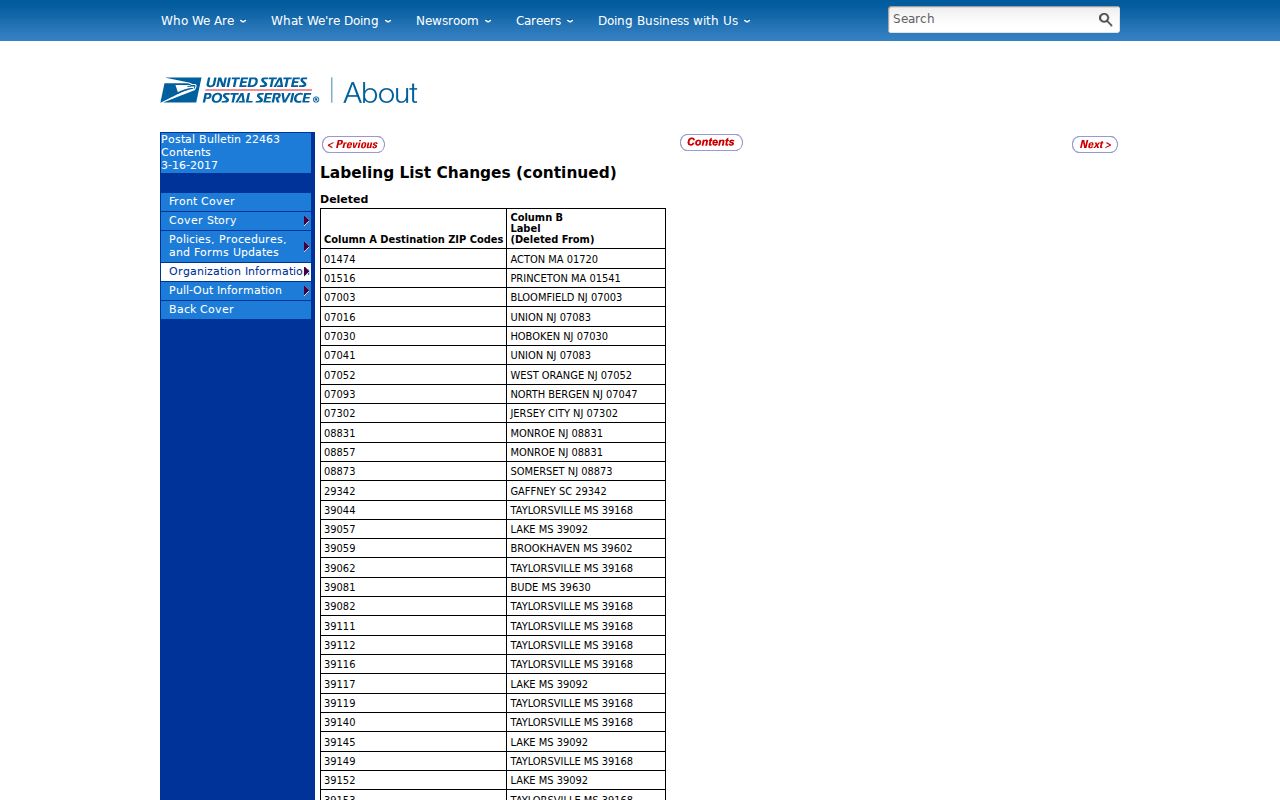Viewport: 1280px width, 800px height.
Task: Click NORTH BERGEN NJ 07047 cell
Action: (x=586, y=394)
